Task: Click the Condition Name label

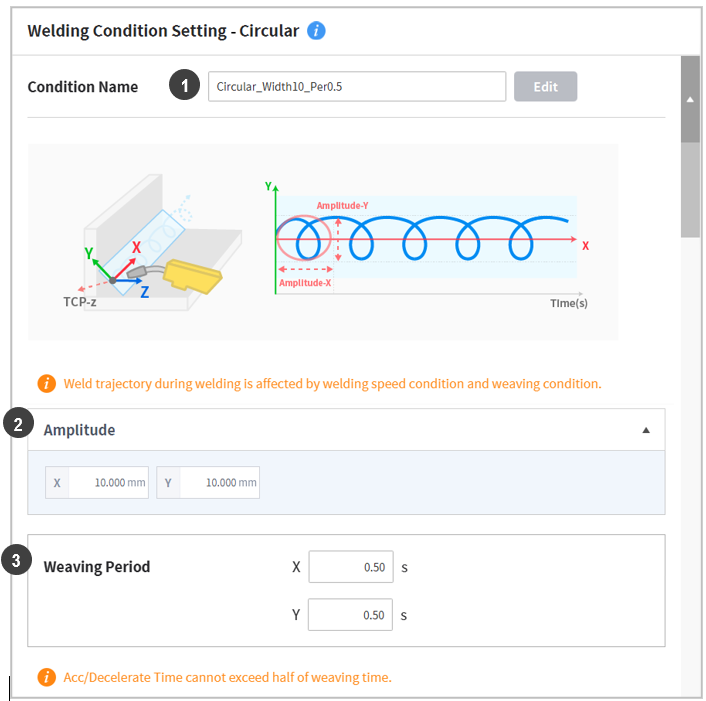Action: (83, 87)
